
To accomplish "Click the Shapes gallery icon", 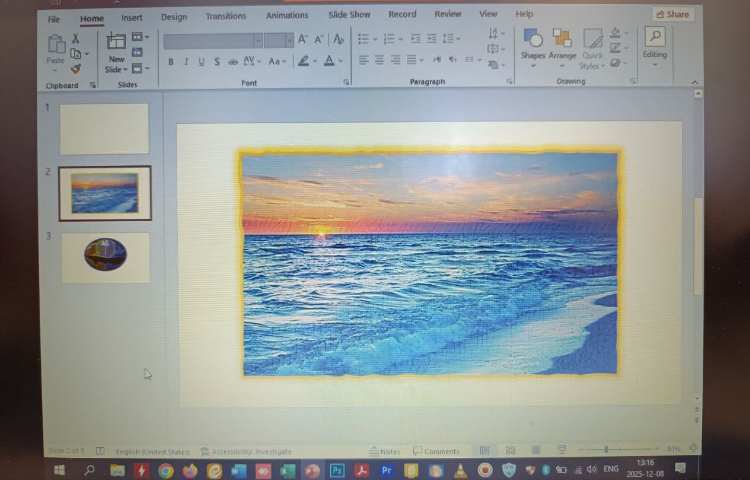I will tap(533, 40).
